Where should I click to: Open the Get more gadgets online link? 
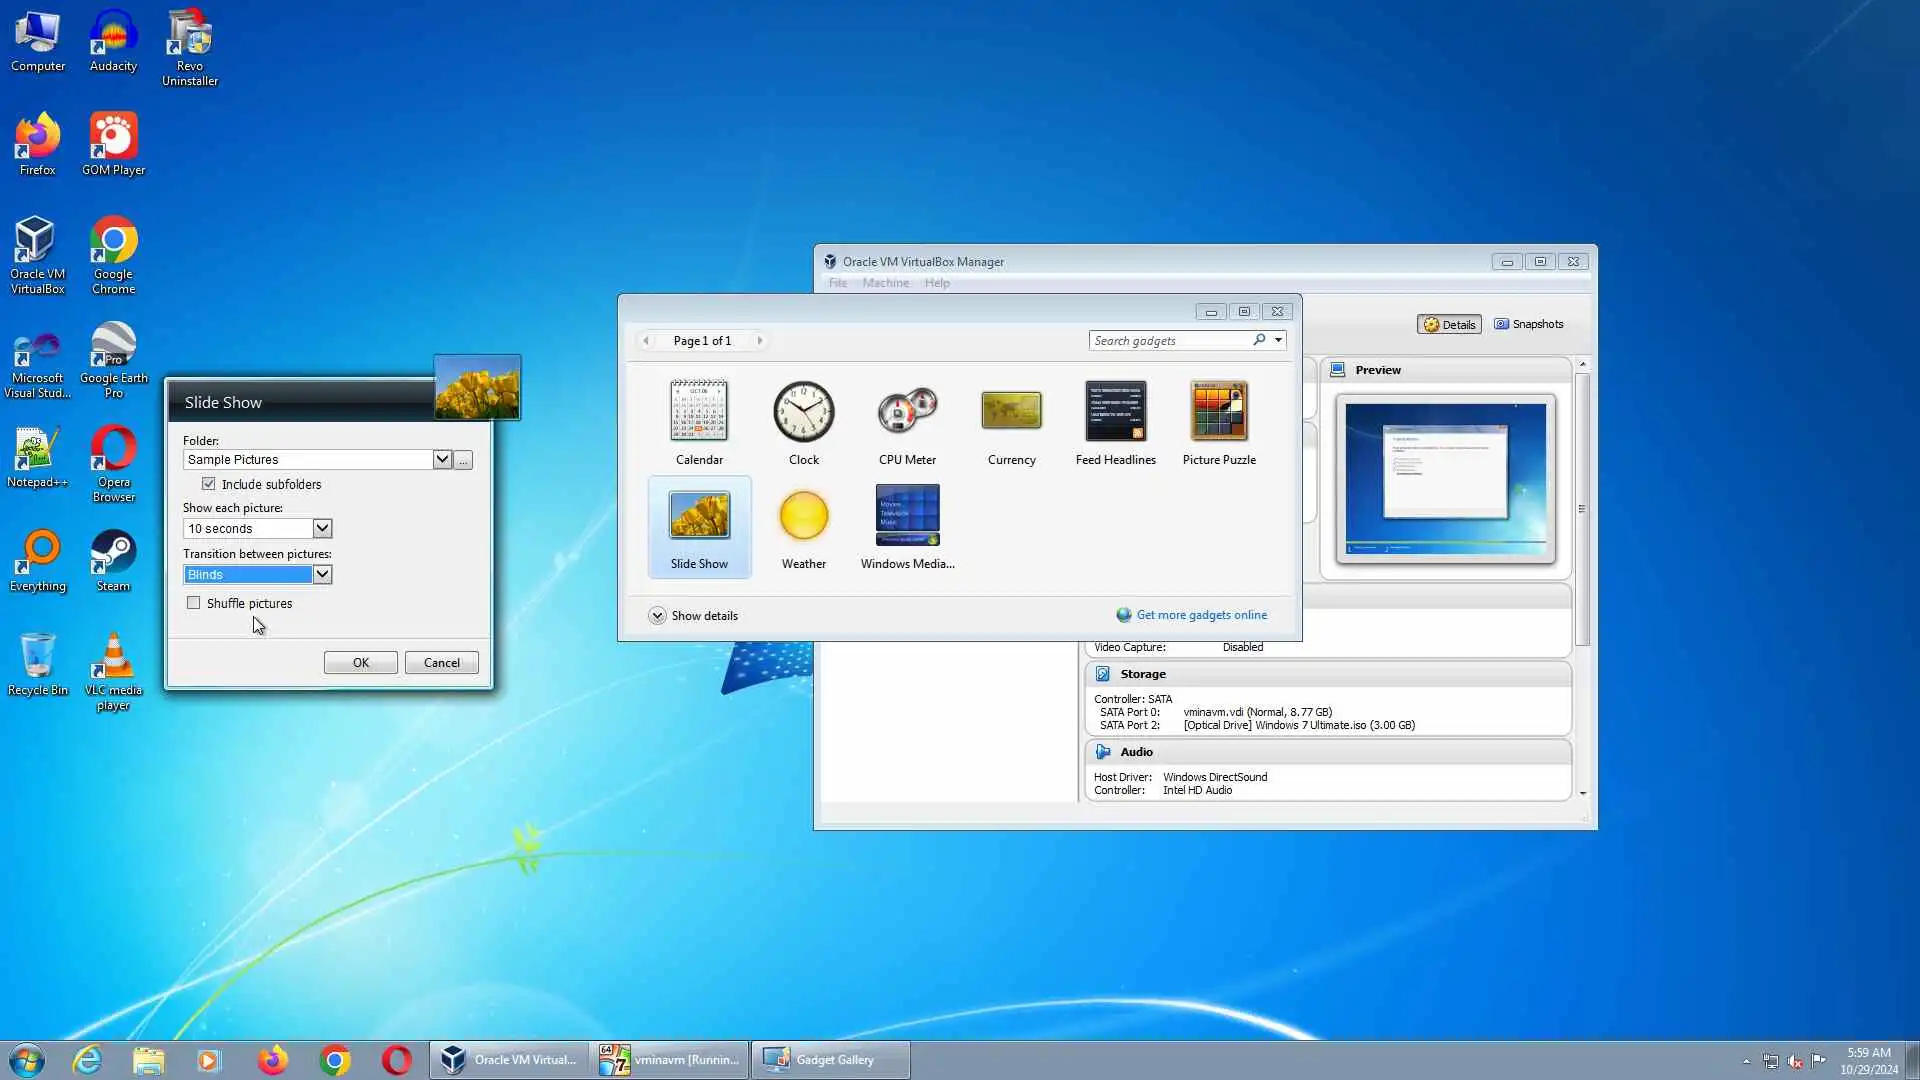pos(1201,615)
